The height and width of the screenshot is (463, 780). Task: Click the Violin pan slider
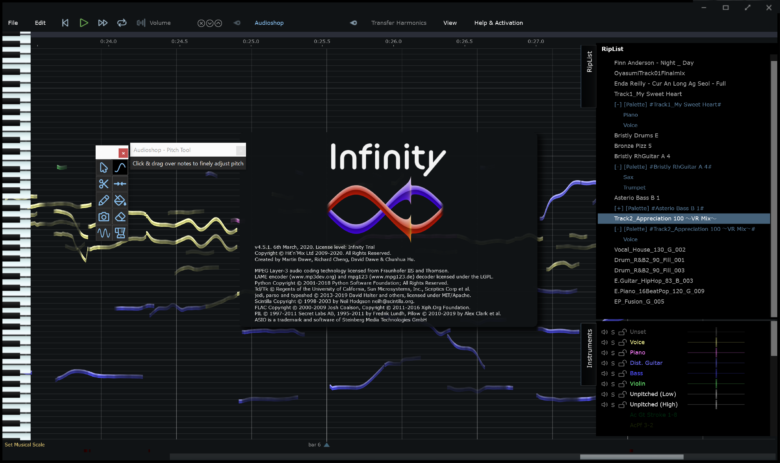tap(716, 384)
